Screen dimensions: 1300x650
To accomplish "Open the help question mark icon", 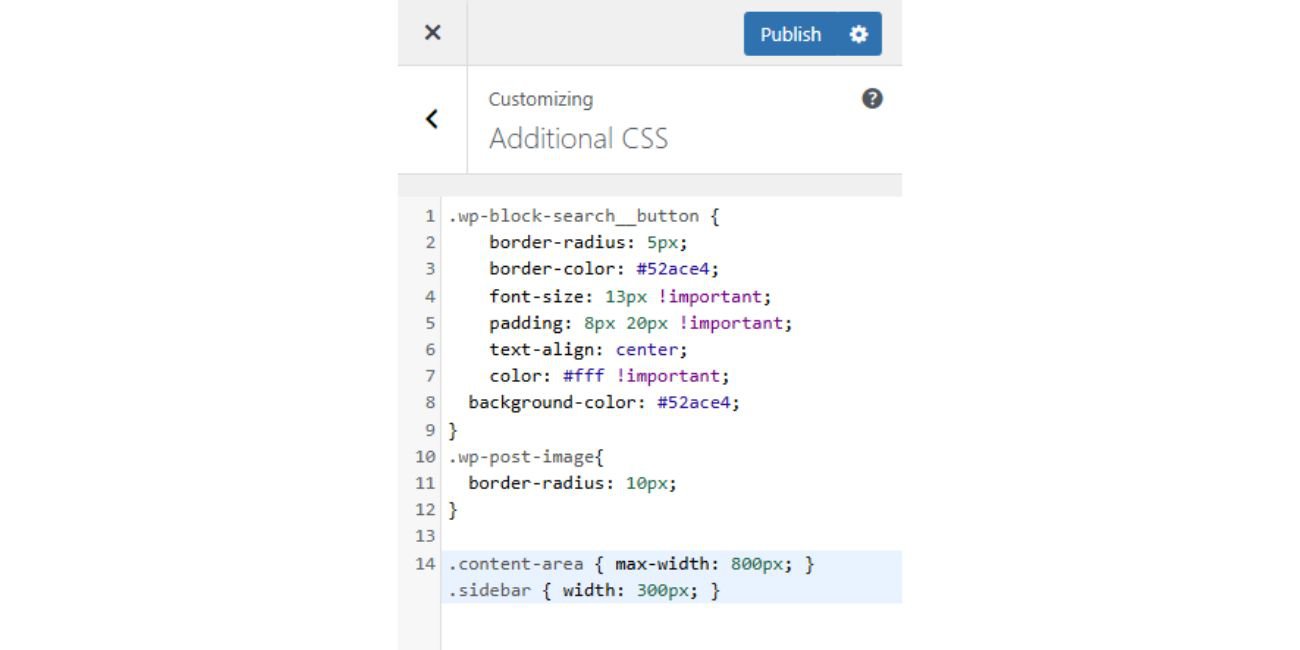I will pyautogui.click(x=871, y=97).
